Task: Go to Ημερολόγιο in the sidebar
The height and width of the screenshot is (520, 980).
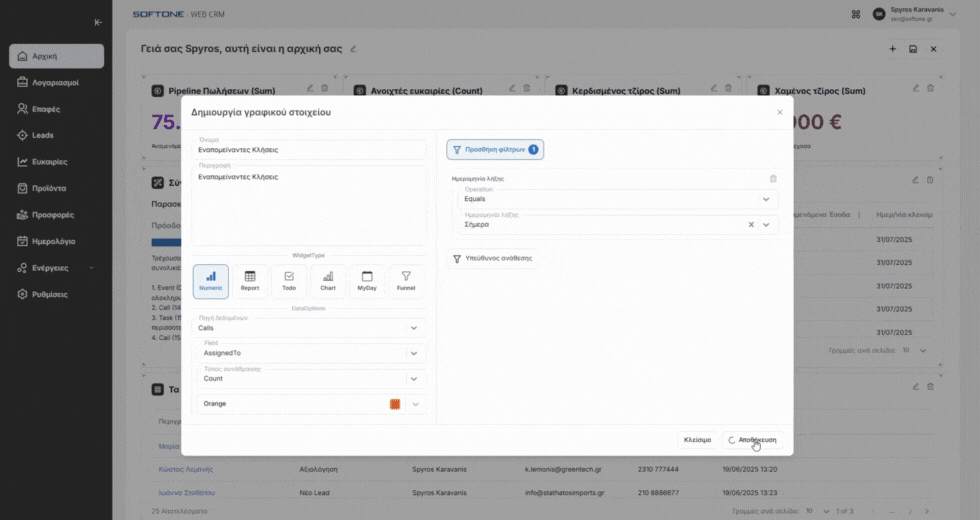Action: pyautogui.click(x=54, y=241)
